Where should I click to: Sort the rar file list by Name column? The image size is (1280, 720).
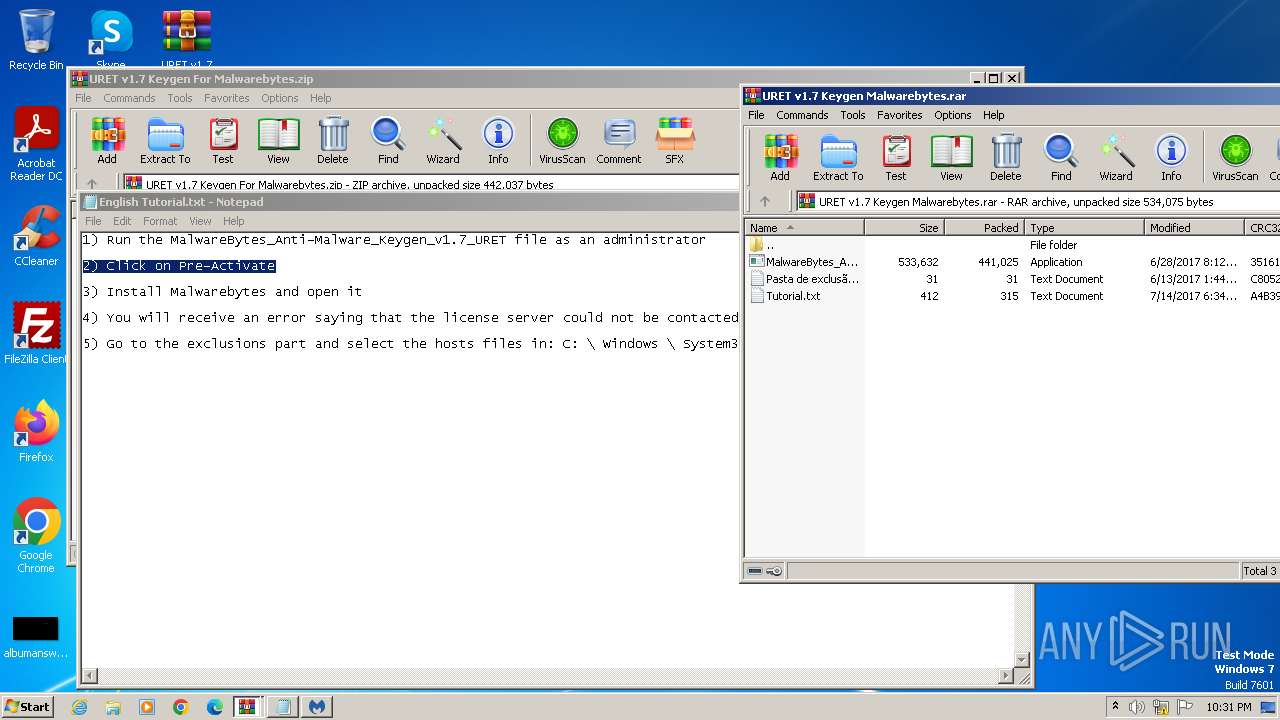tap(805, 228)
